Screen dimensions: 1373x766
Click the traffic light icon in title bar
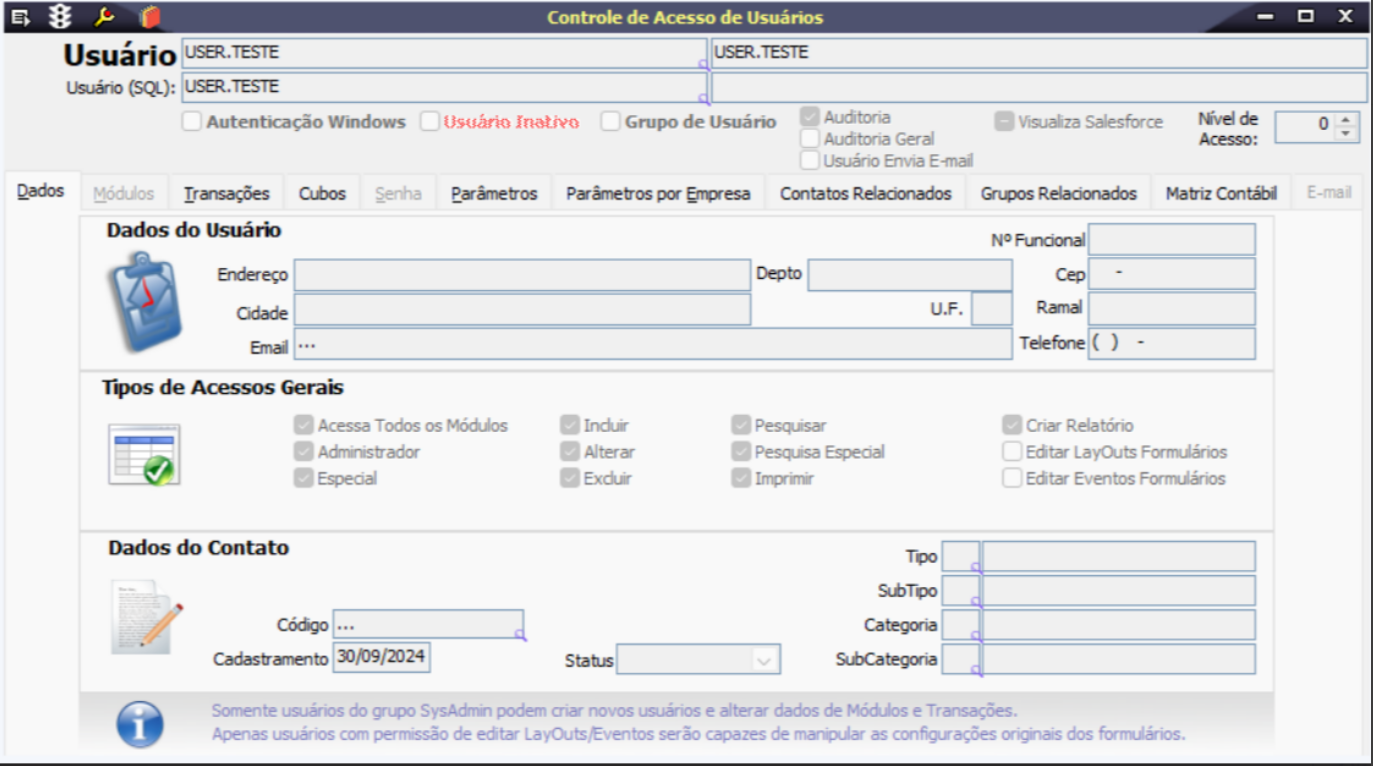[x=61, y=17]
